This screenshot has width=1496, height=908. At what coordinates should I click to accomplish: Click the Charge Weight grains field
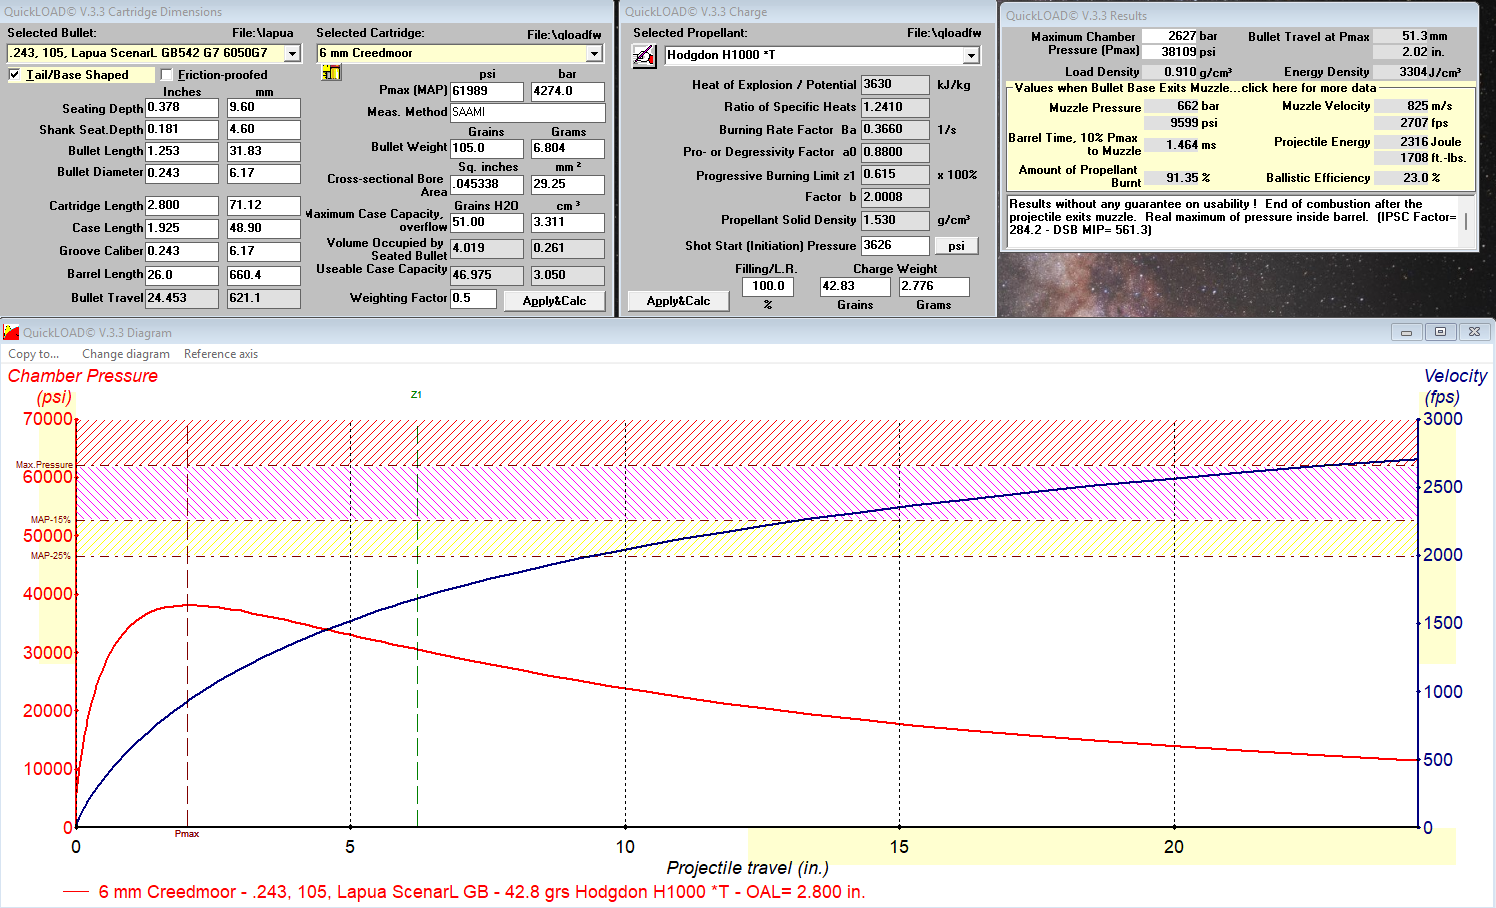click(855, 286)
